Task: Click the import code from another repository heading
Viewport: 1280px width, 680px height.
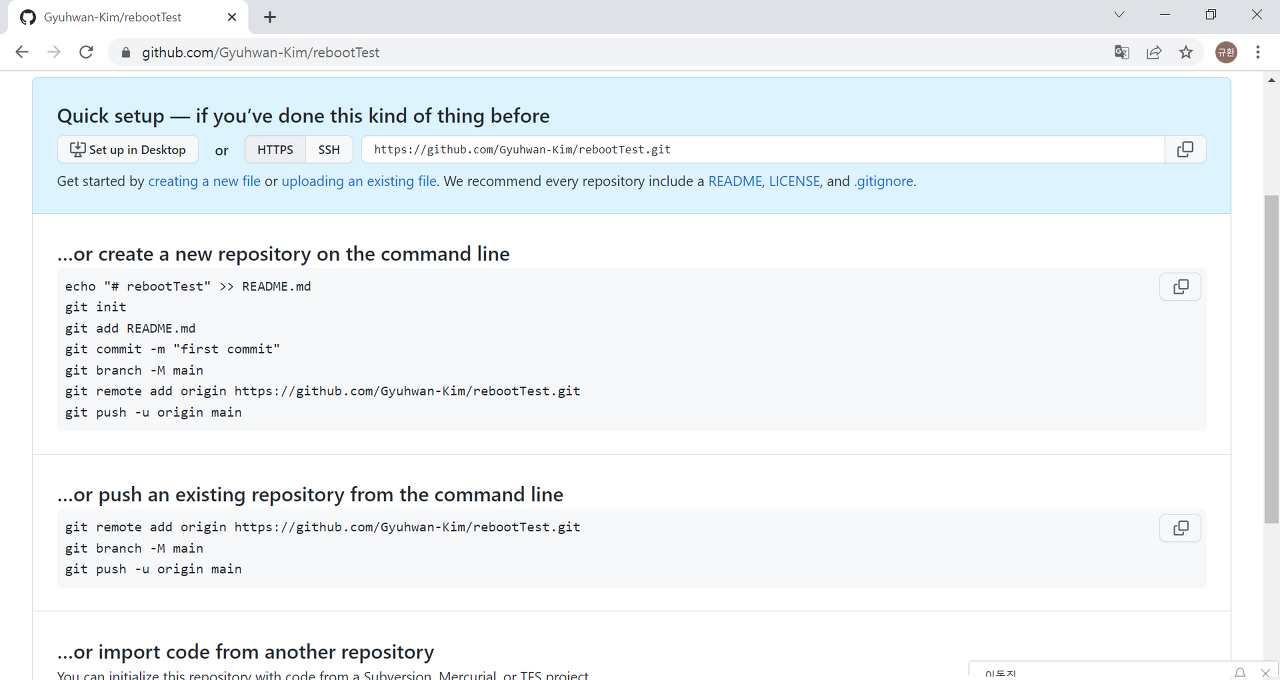Action: 245,652
